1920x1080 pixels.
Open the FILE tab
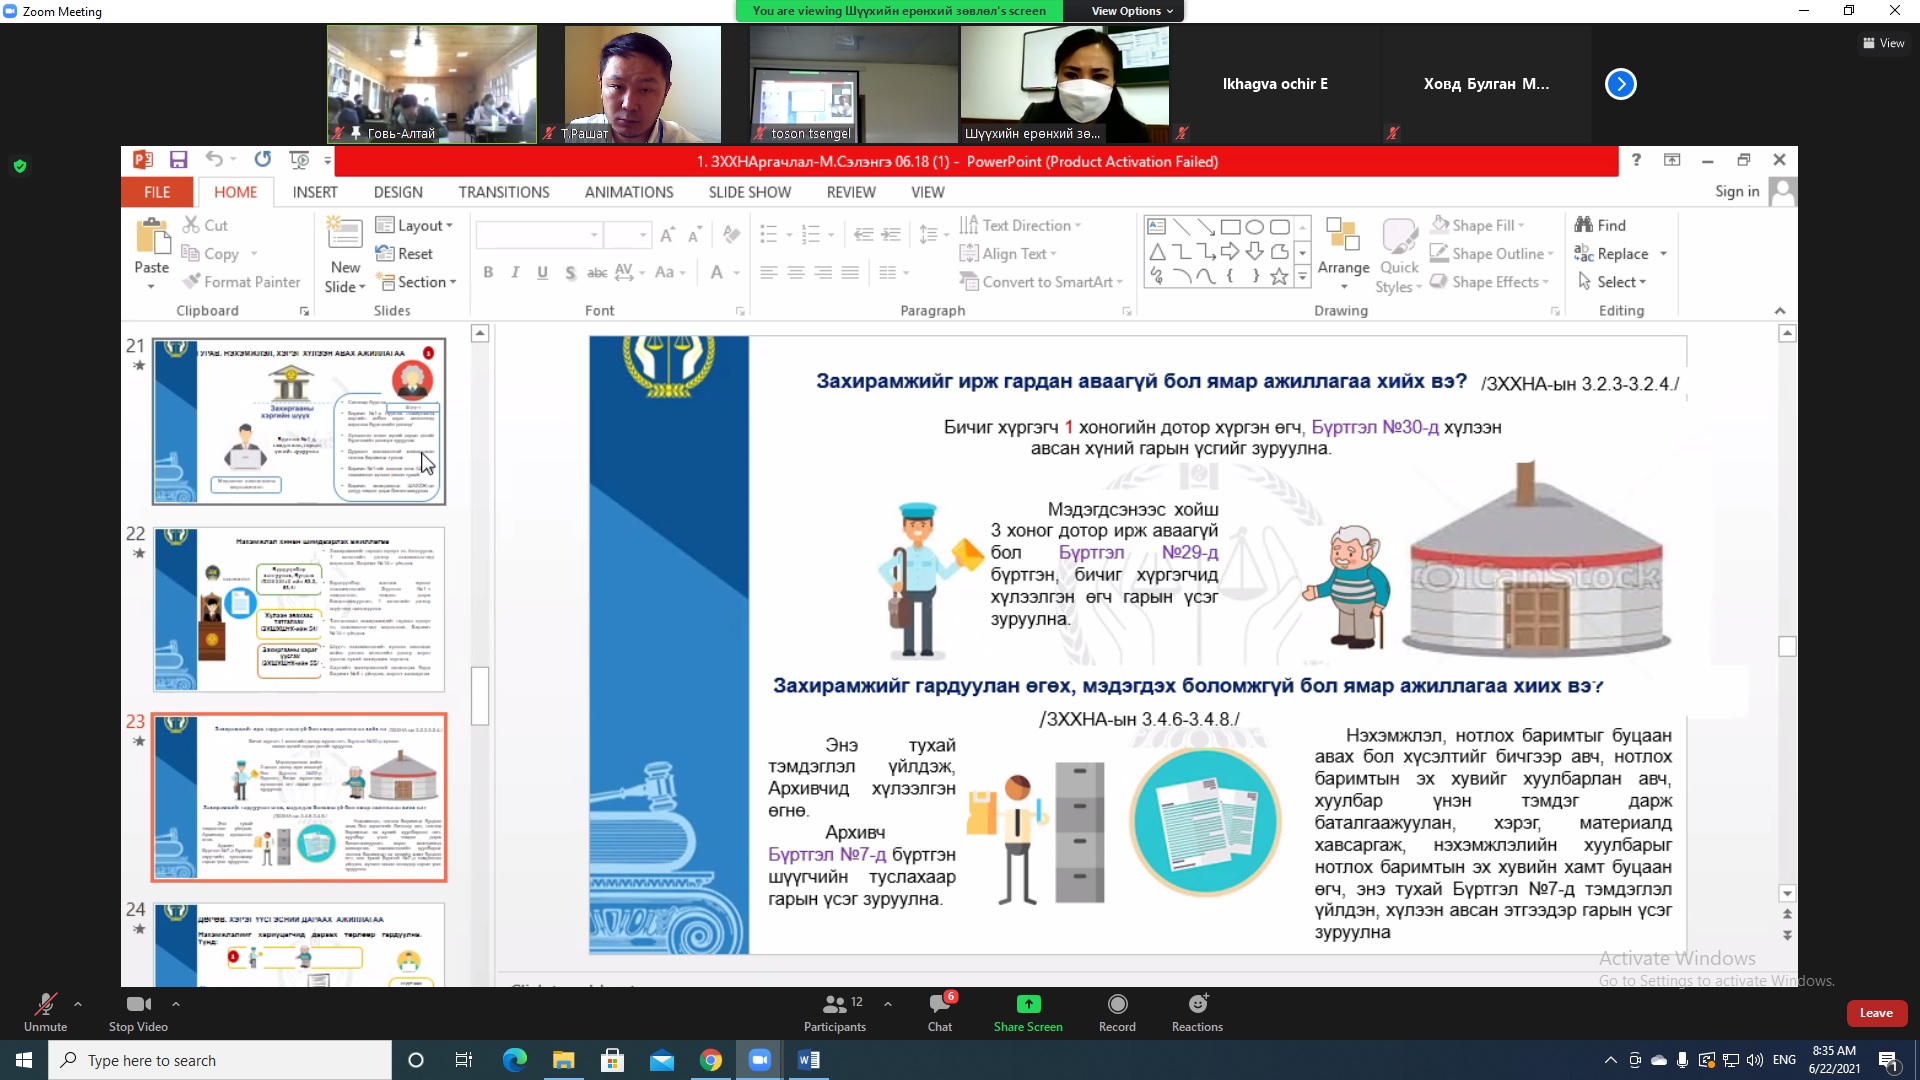[157, 192]
